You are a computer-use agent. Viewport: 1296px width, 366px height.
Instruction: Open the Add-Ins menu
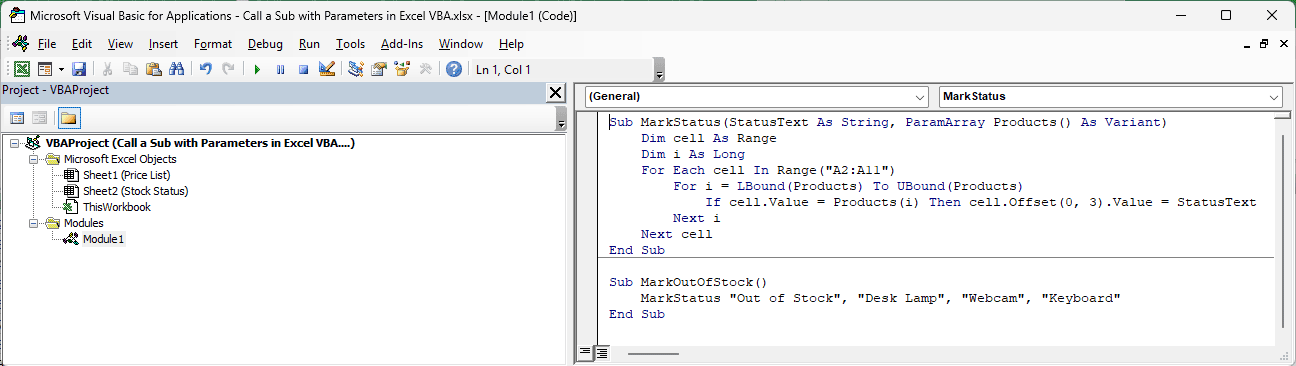point(402,44)
